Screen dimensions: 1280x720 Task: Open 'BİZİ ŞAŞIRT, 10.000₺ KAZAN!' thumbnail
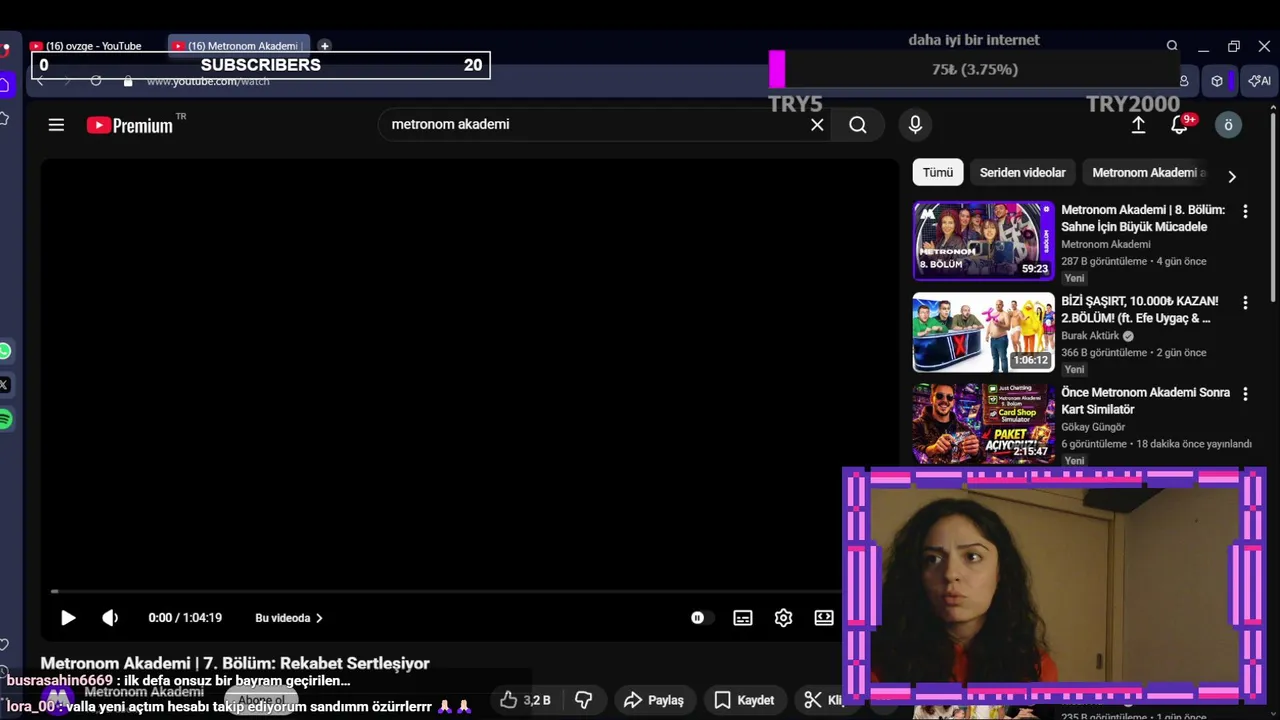point(984,332)
